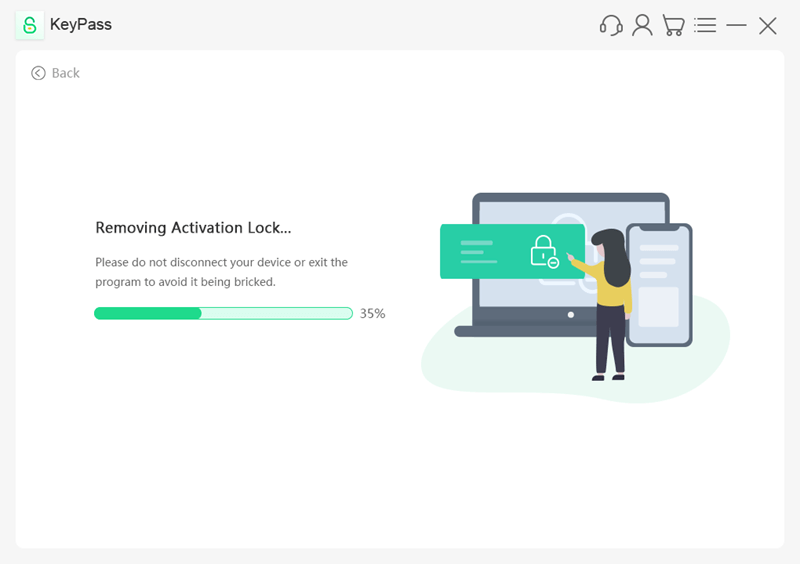Viewport: 800px width, 564px height.
Task: Click the padlock icon in the illustration
Action: [544, 251]
